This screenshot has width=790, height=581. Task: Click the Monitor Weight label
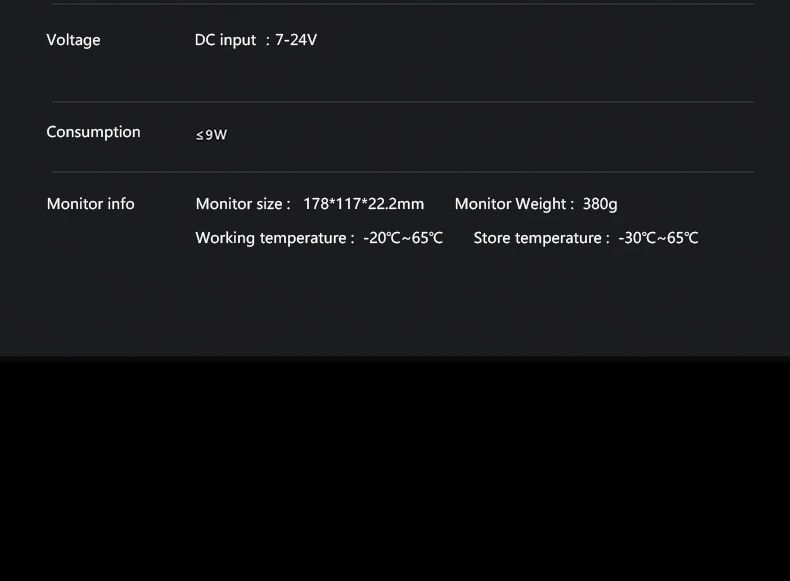pos(514,204)
